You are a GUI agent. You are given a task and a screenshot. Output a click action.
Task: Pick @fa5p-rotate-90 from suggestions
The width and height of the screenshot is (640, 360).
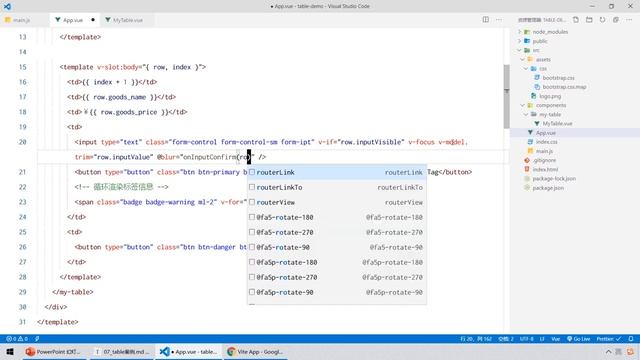[337, 292]
